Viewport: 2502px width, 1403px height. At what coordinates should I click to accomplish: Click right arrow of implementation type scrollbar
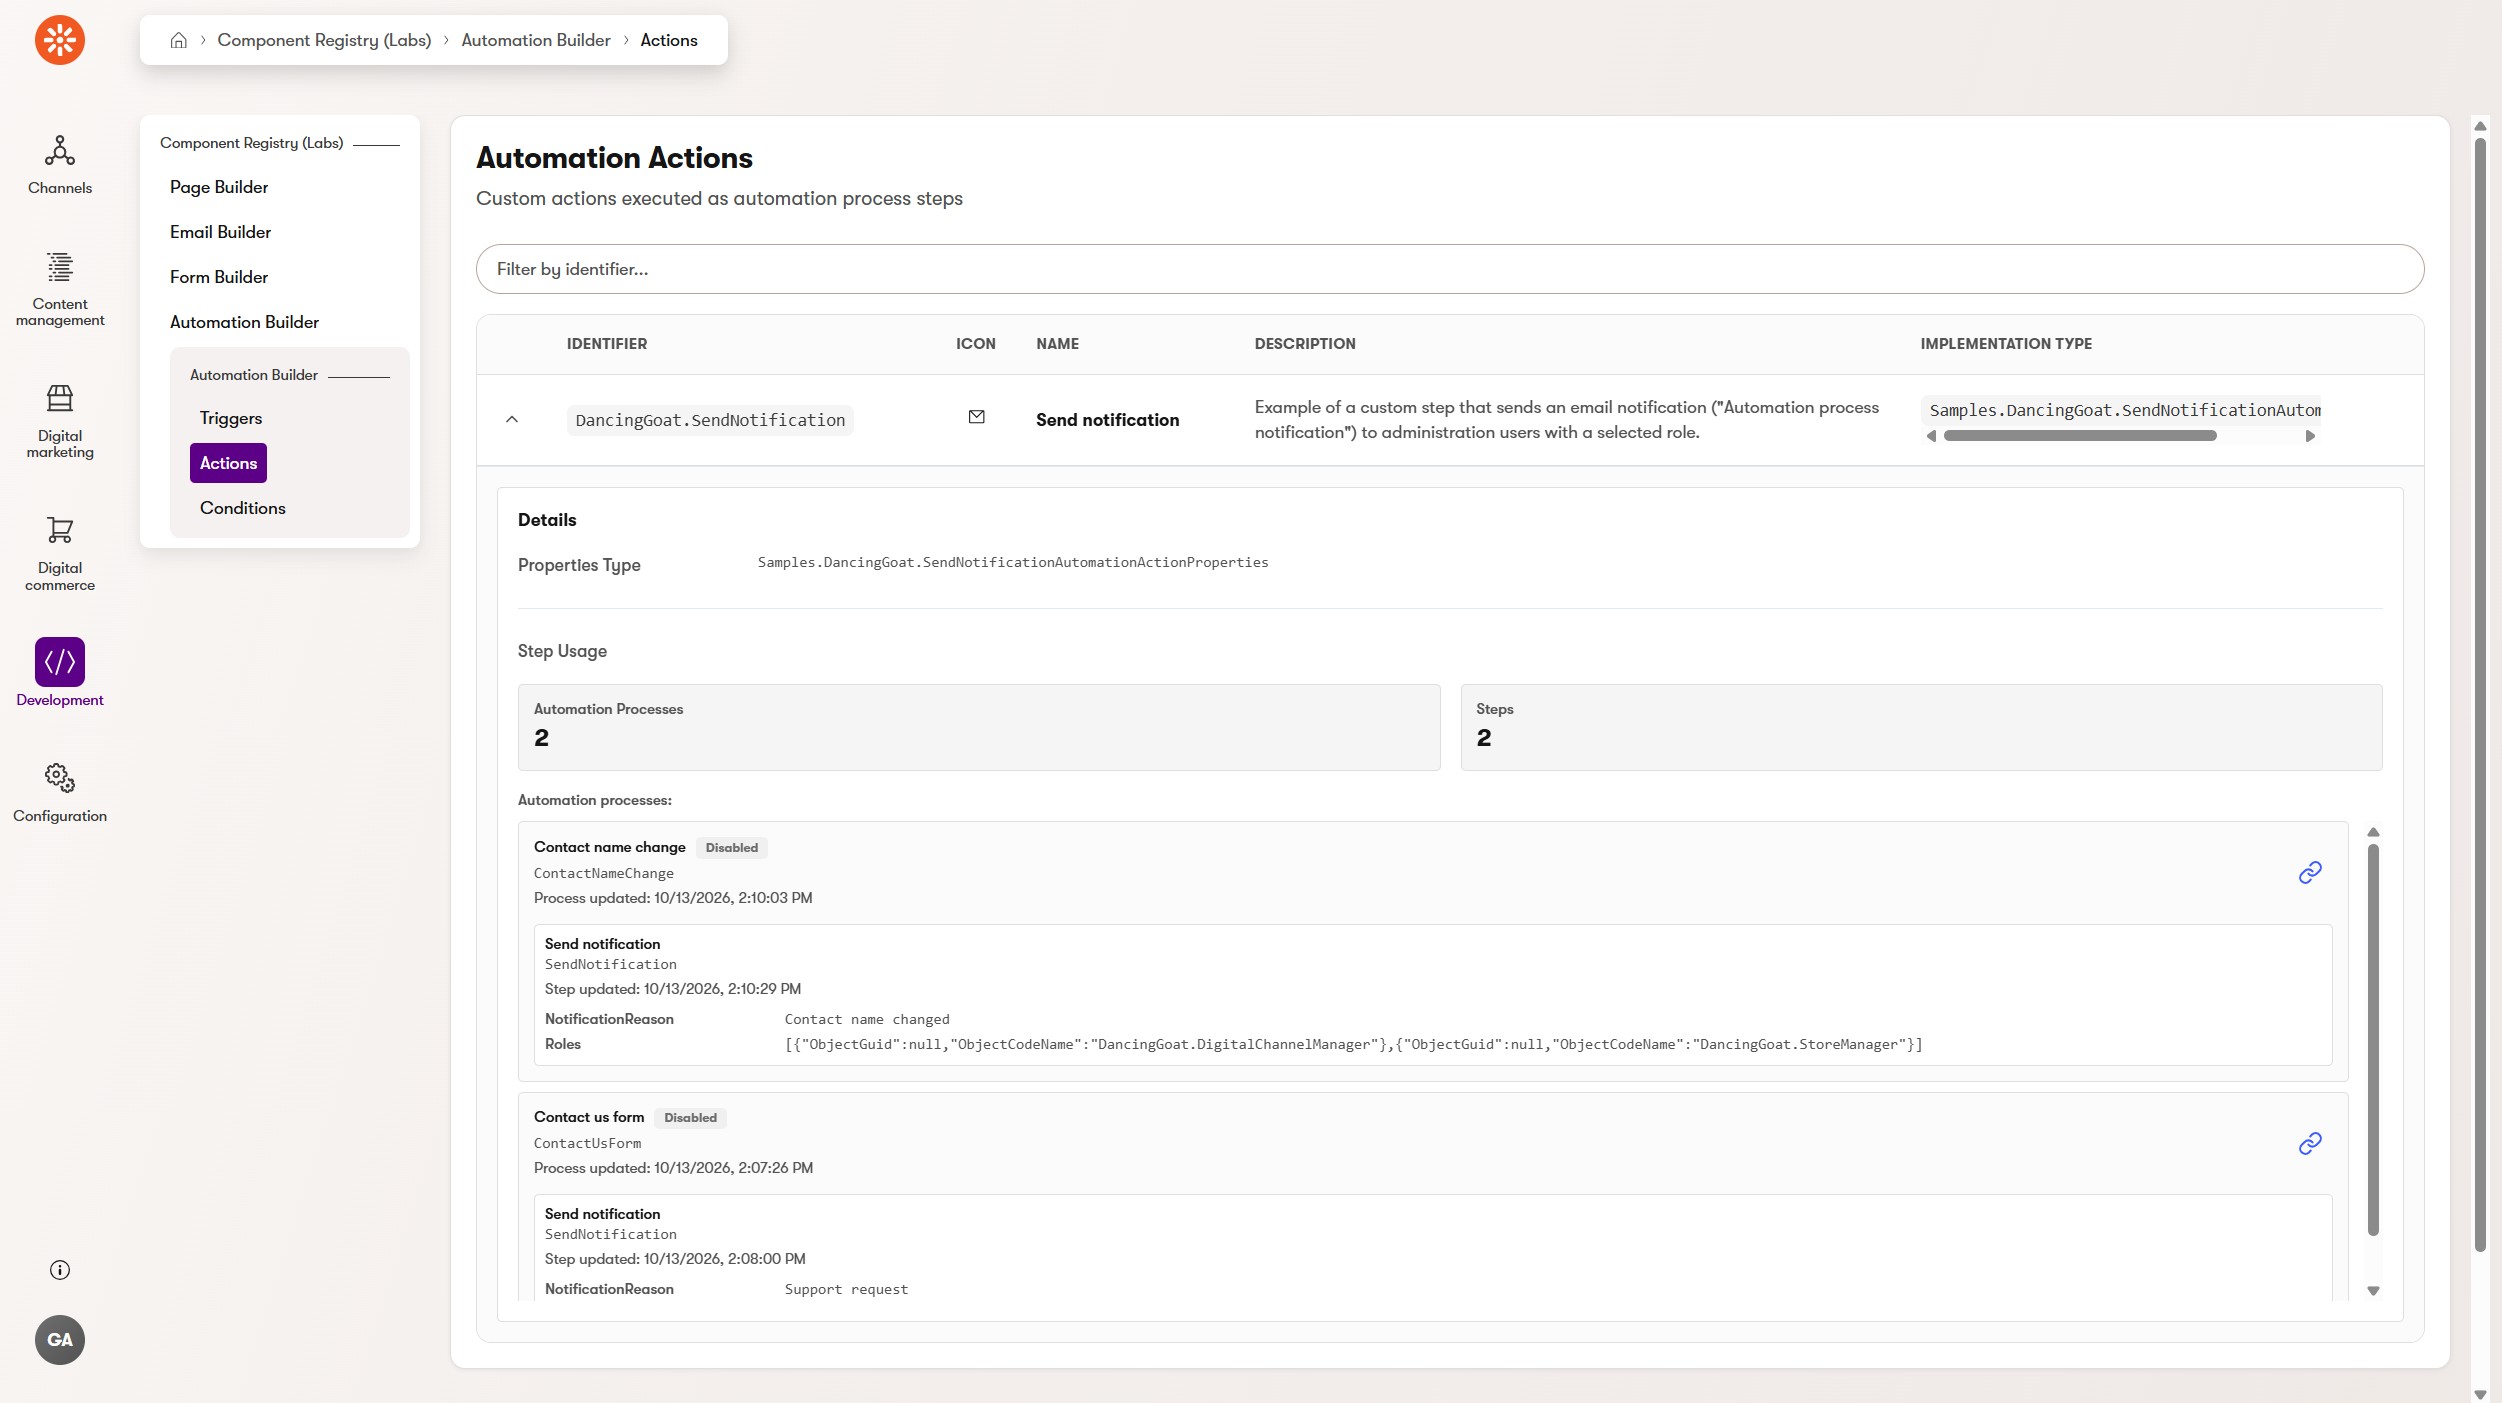(x=2310, y=436)
